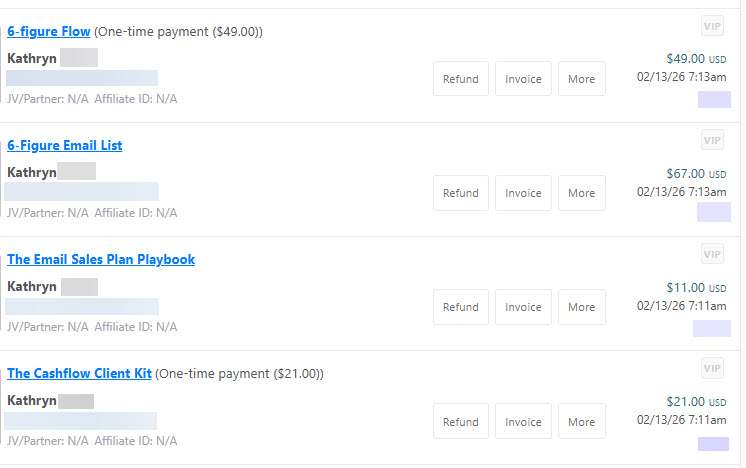Expand More options for 6-figure Flow order
This screenshot has height=468, width=746.
point(581,79)
